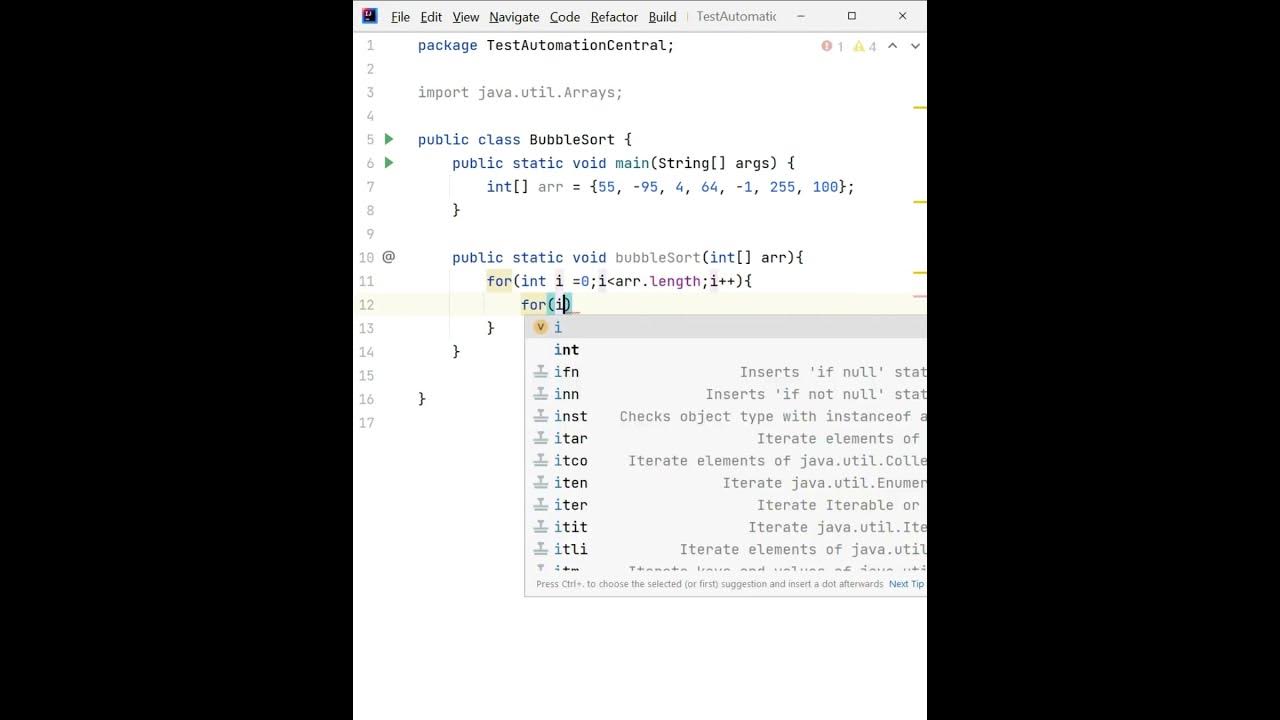1280x720 pixels.
Task: Click the template icon beside 'itli'
Action: (540, 549)
